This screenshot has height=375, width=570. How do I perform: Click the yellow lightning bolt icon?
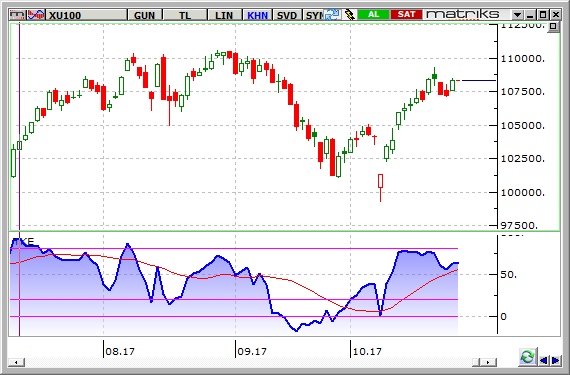[x=349, y=15]
